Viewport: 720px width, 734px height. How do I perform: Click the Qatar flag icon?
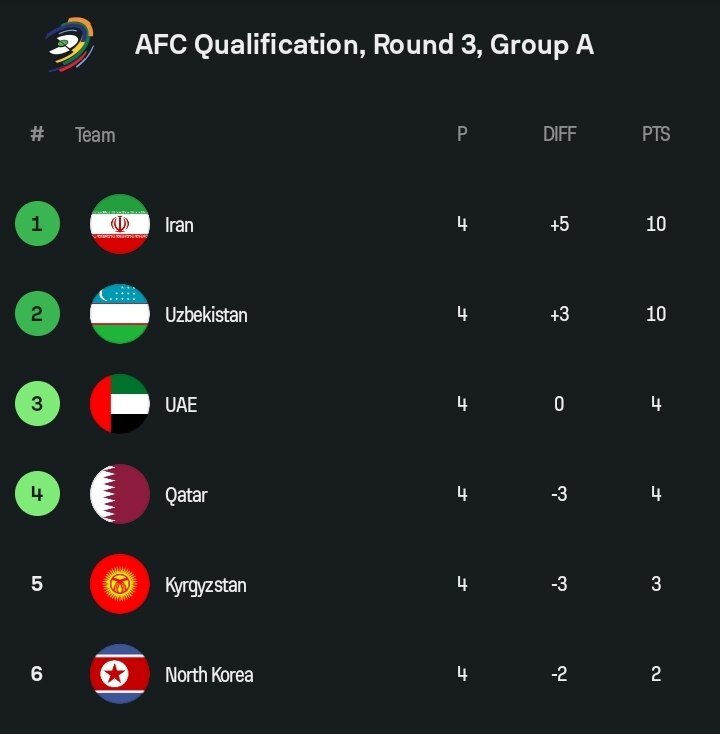[x=120, y=494]
